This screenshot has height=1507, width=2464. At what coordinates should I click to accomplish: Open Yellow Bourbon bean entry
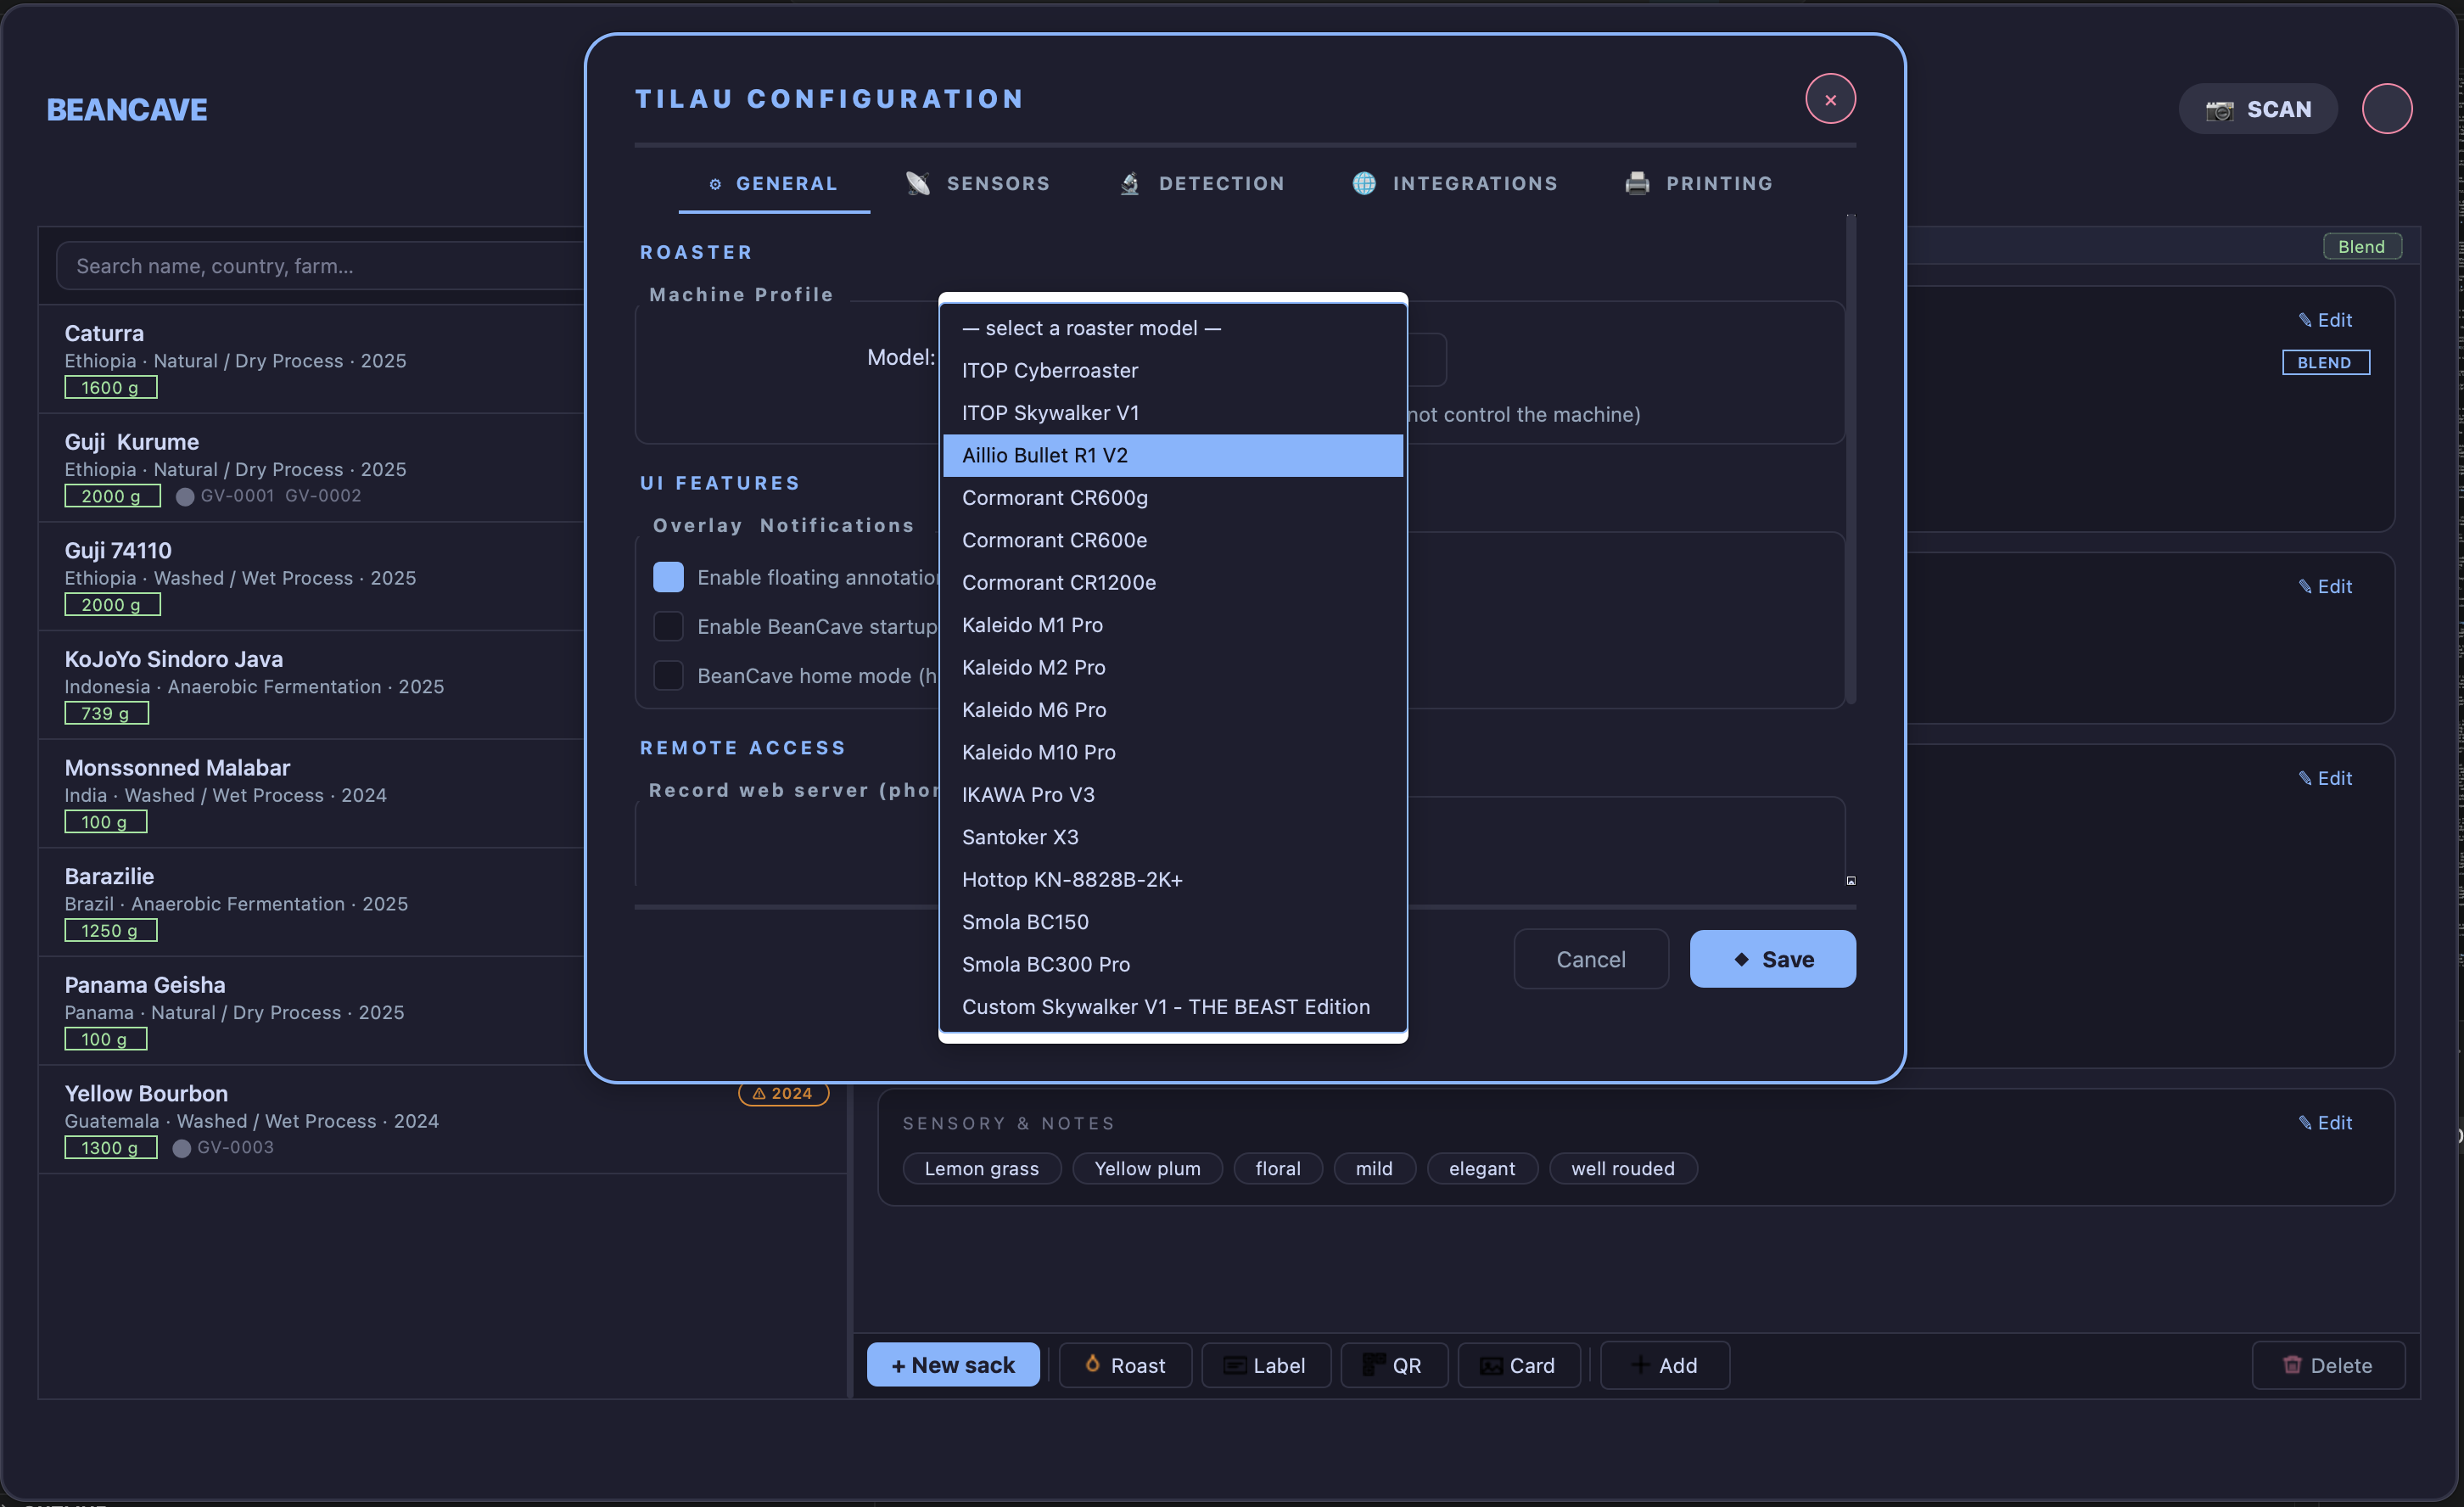tap(442, 1119)
